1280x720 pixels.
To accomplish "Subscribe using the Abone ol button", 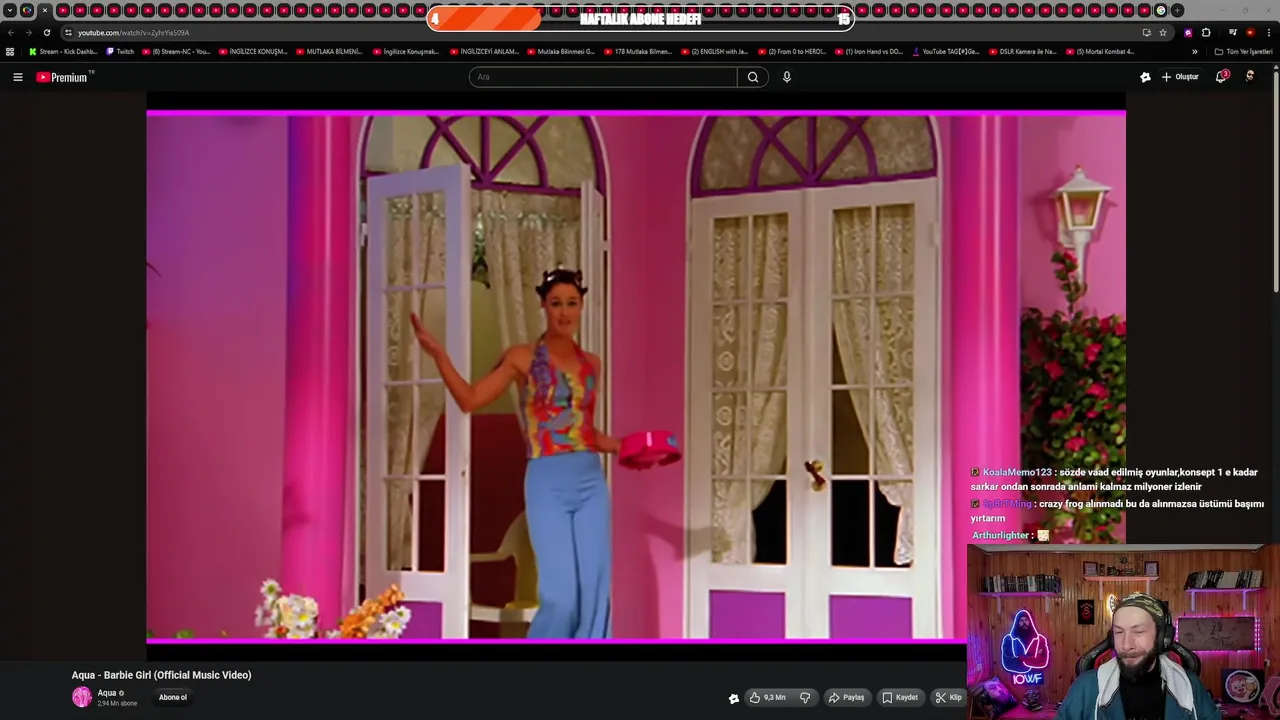I will 173,698.
